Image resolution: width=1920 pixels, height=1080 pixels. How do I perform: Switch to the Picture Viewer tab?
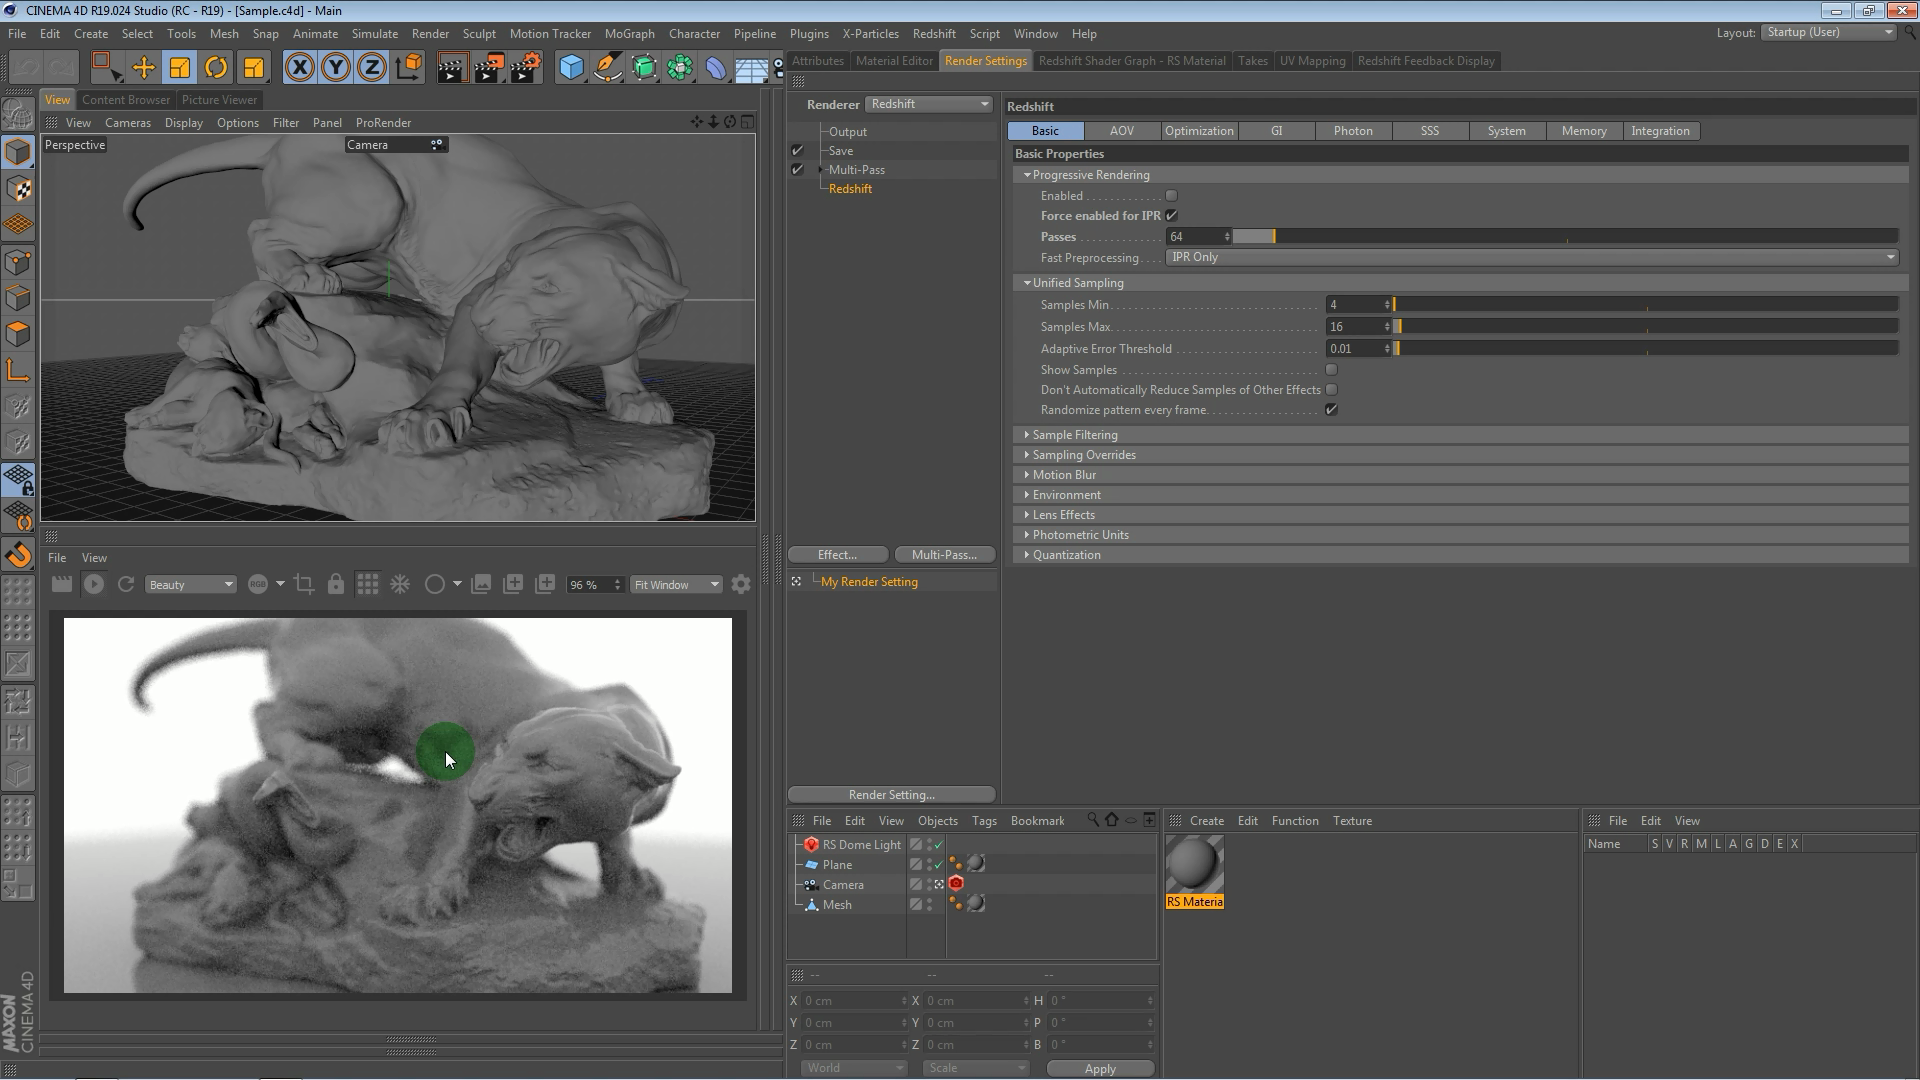click(219, 100)
